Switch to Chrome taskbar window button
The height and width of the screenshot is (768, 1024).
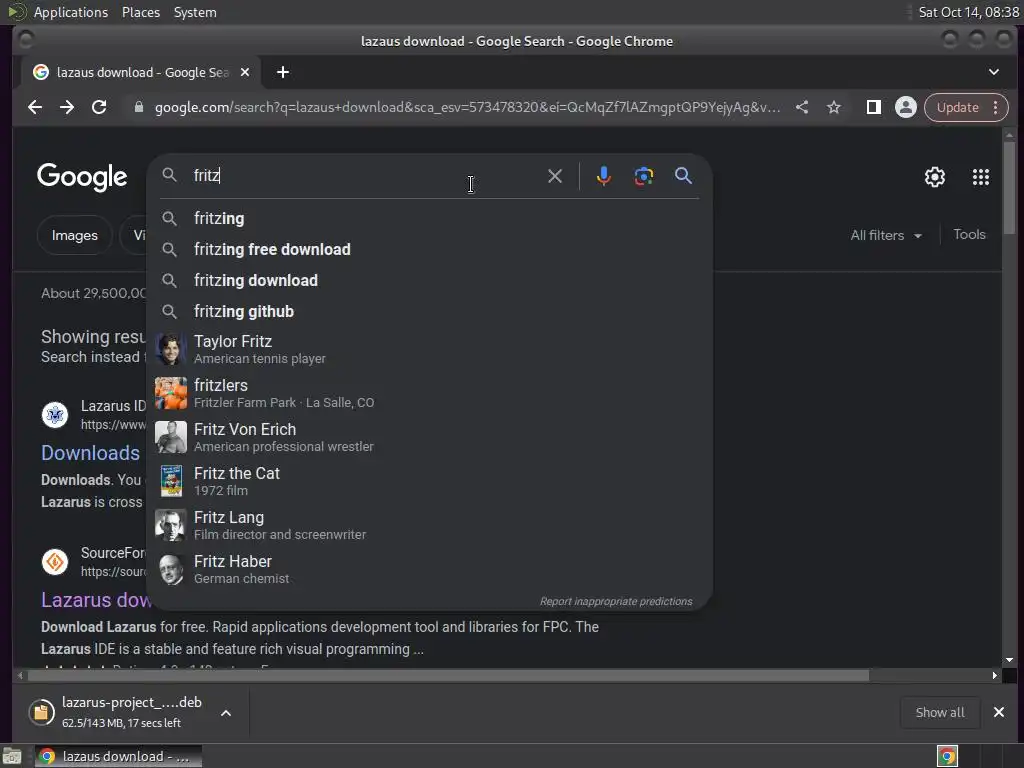(x=118, y=756)
